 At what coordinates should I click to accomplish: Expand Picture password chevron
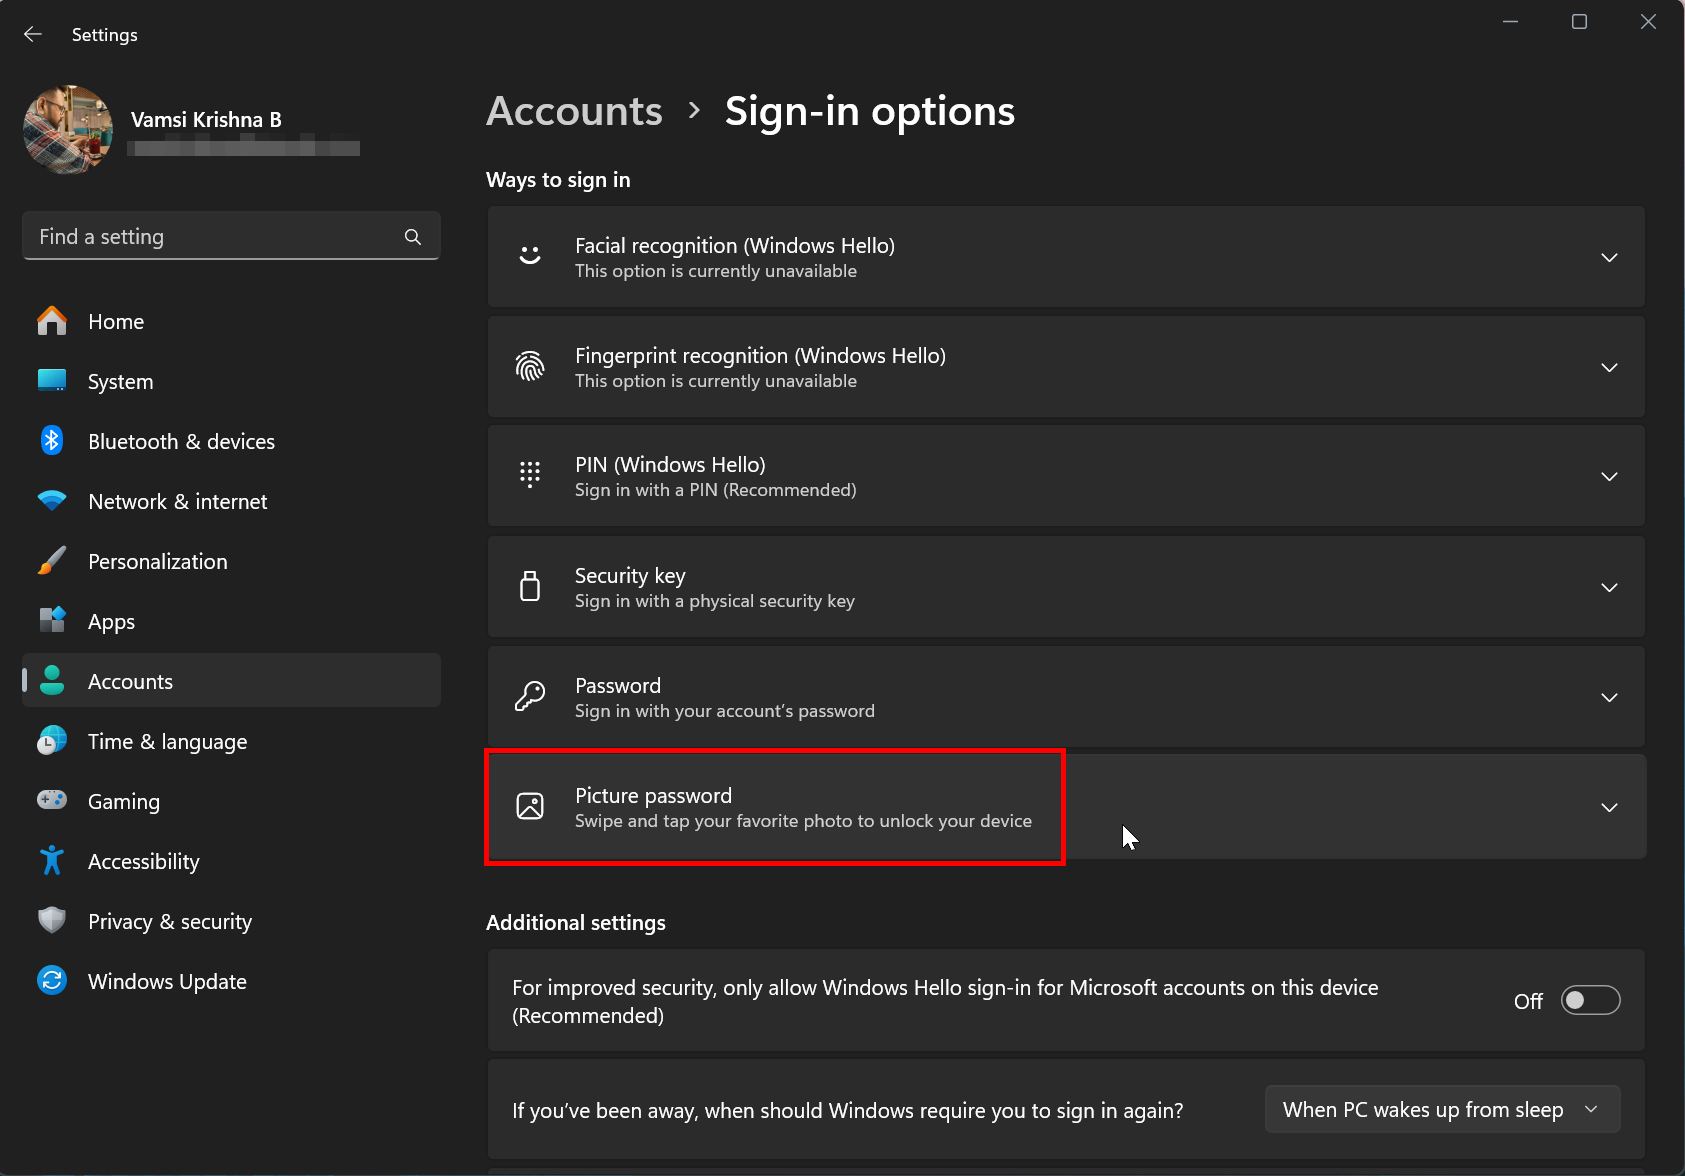pyautogui.click(x=1609, y=808)
